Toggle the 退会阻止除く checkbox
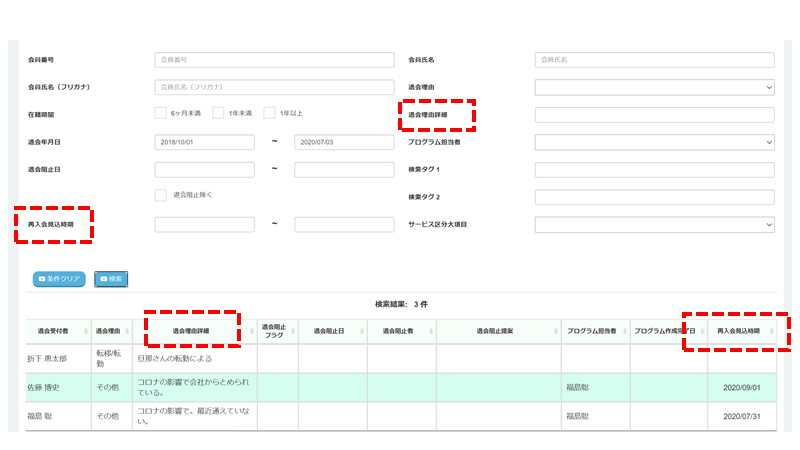This screenshot has width=800, height=450. point(161,195)
